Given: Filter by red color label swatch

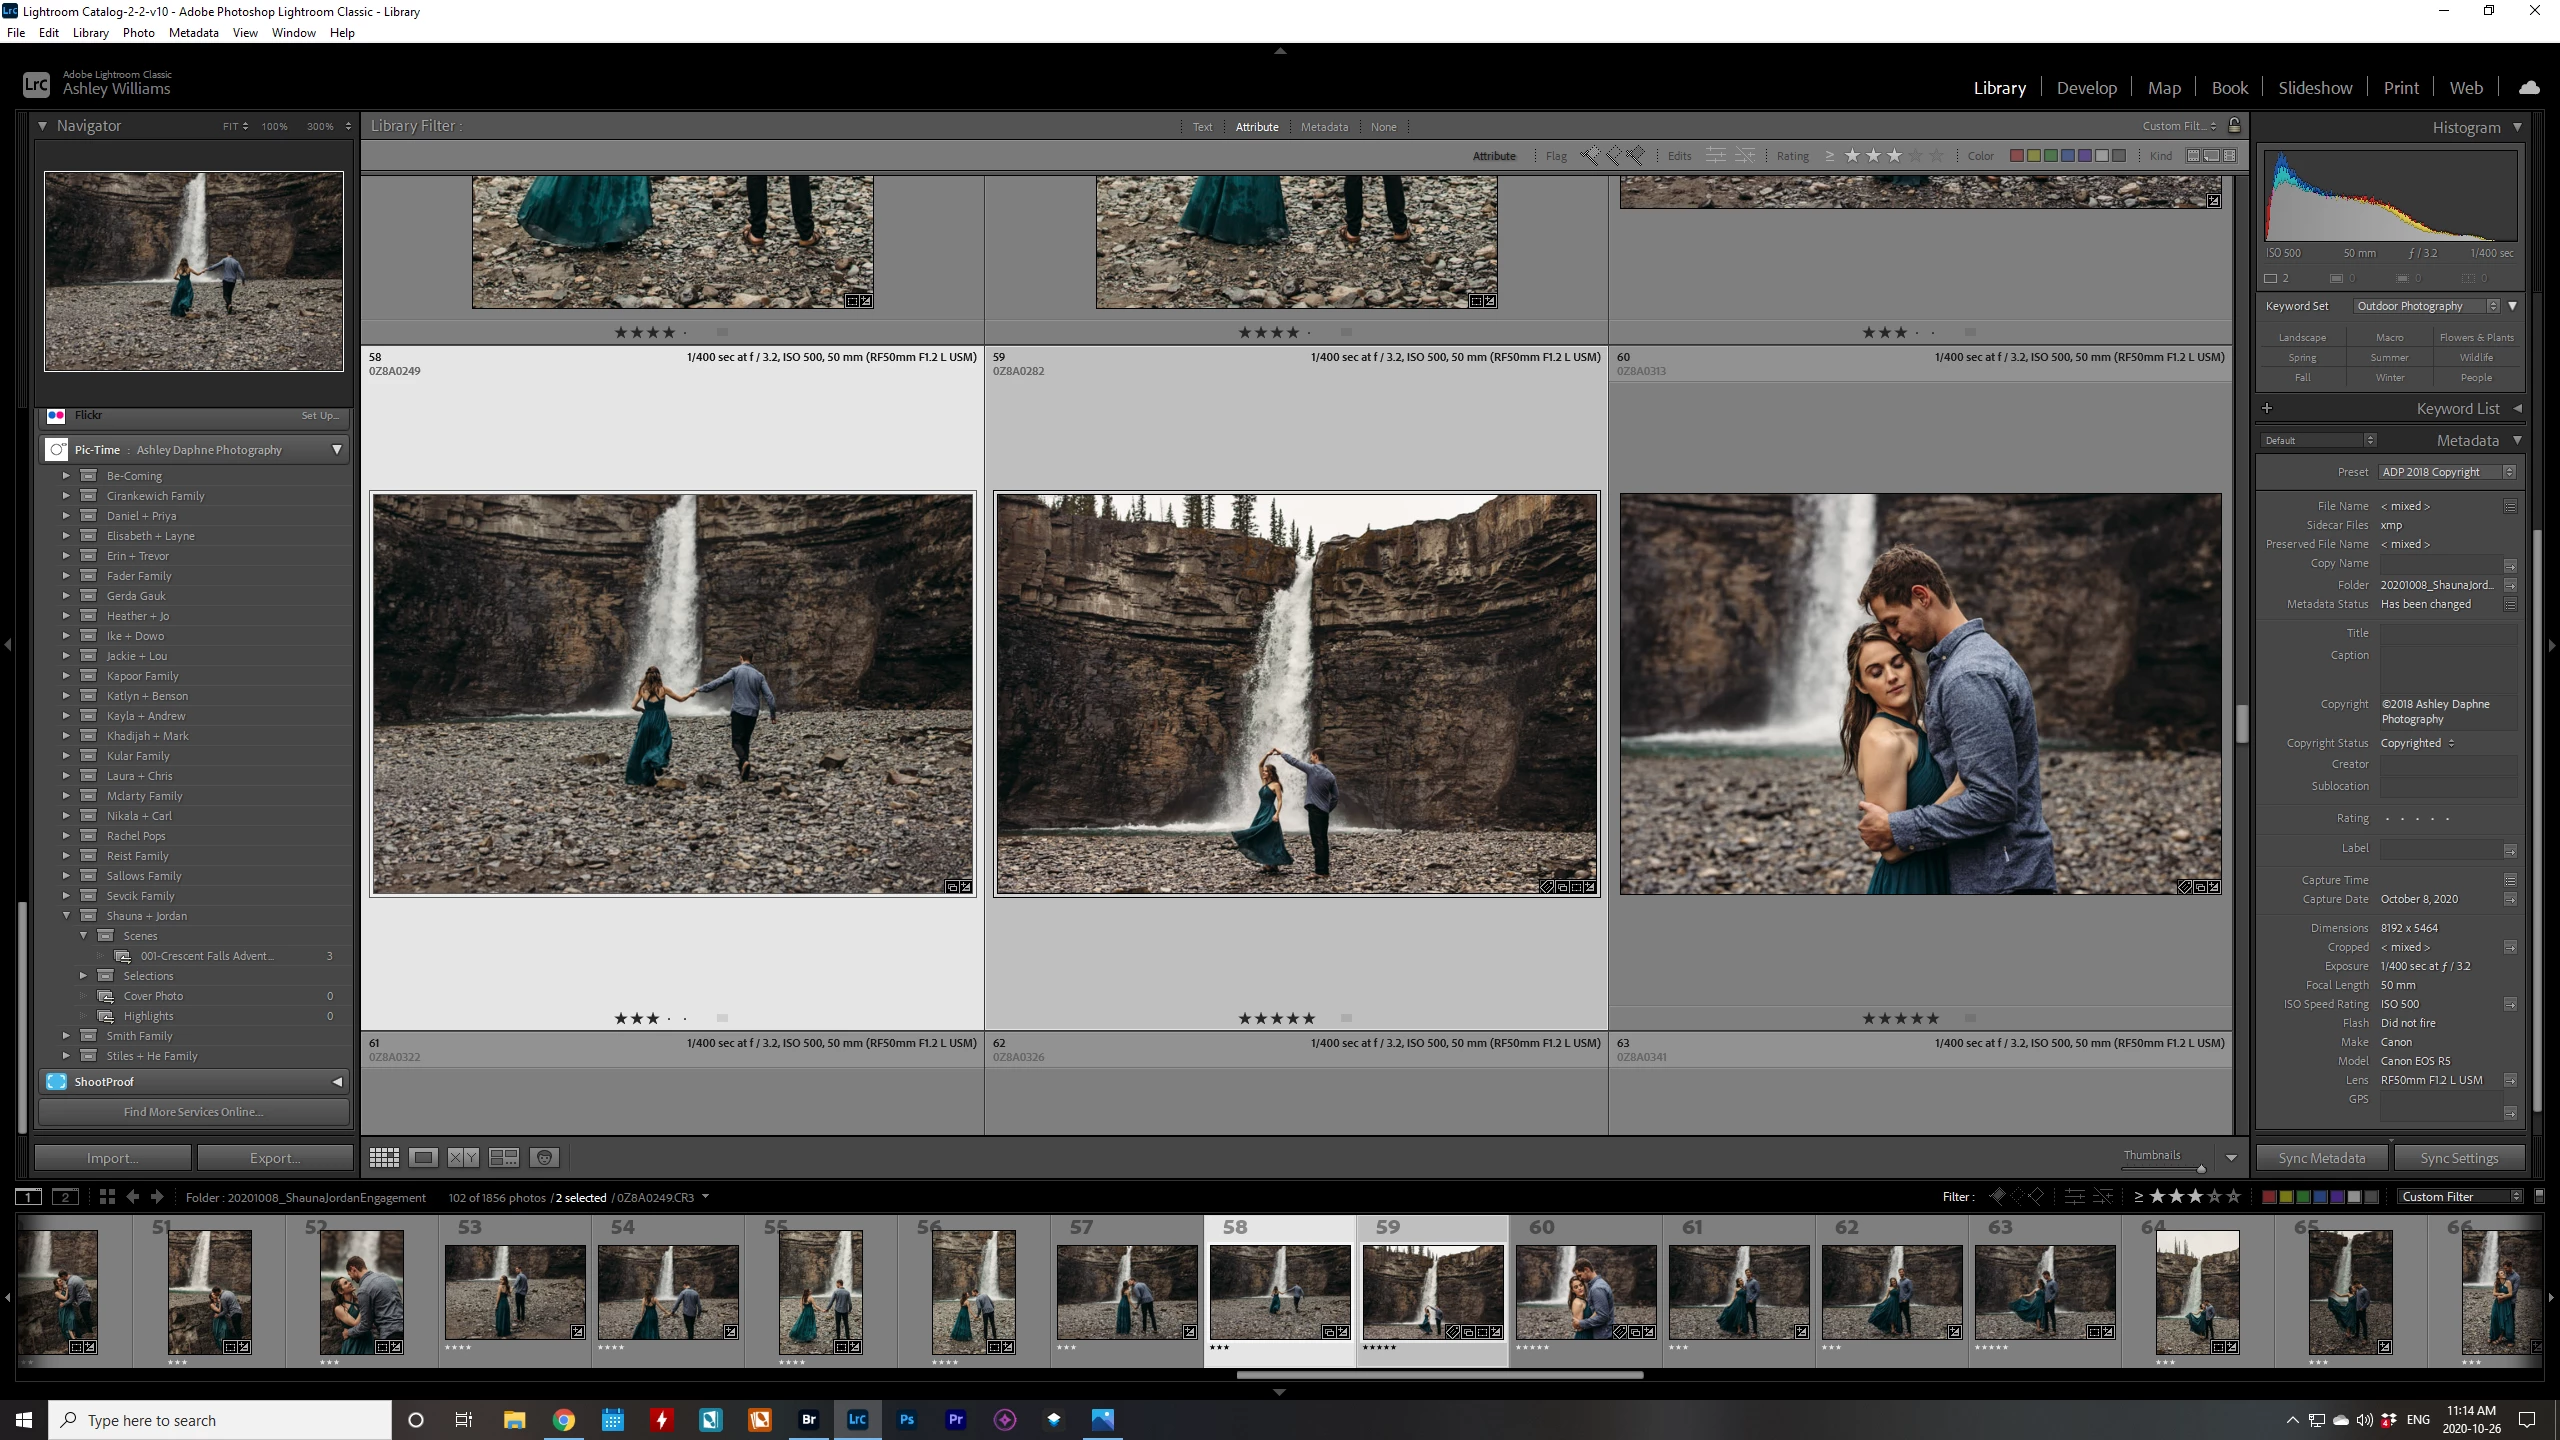Looking at the screenshot, I should point(2017,155).
